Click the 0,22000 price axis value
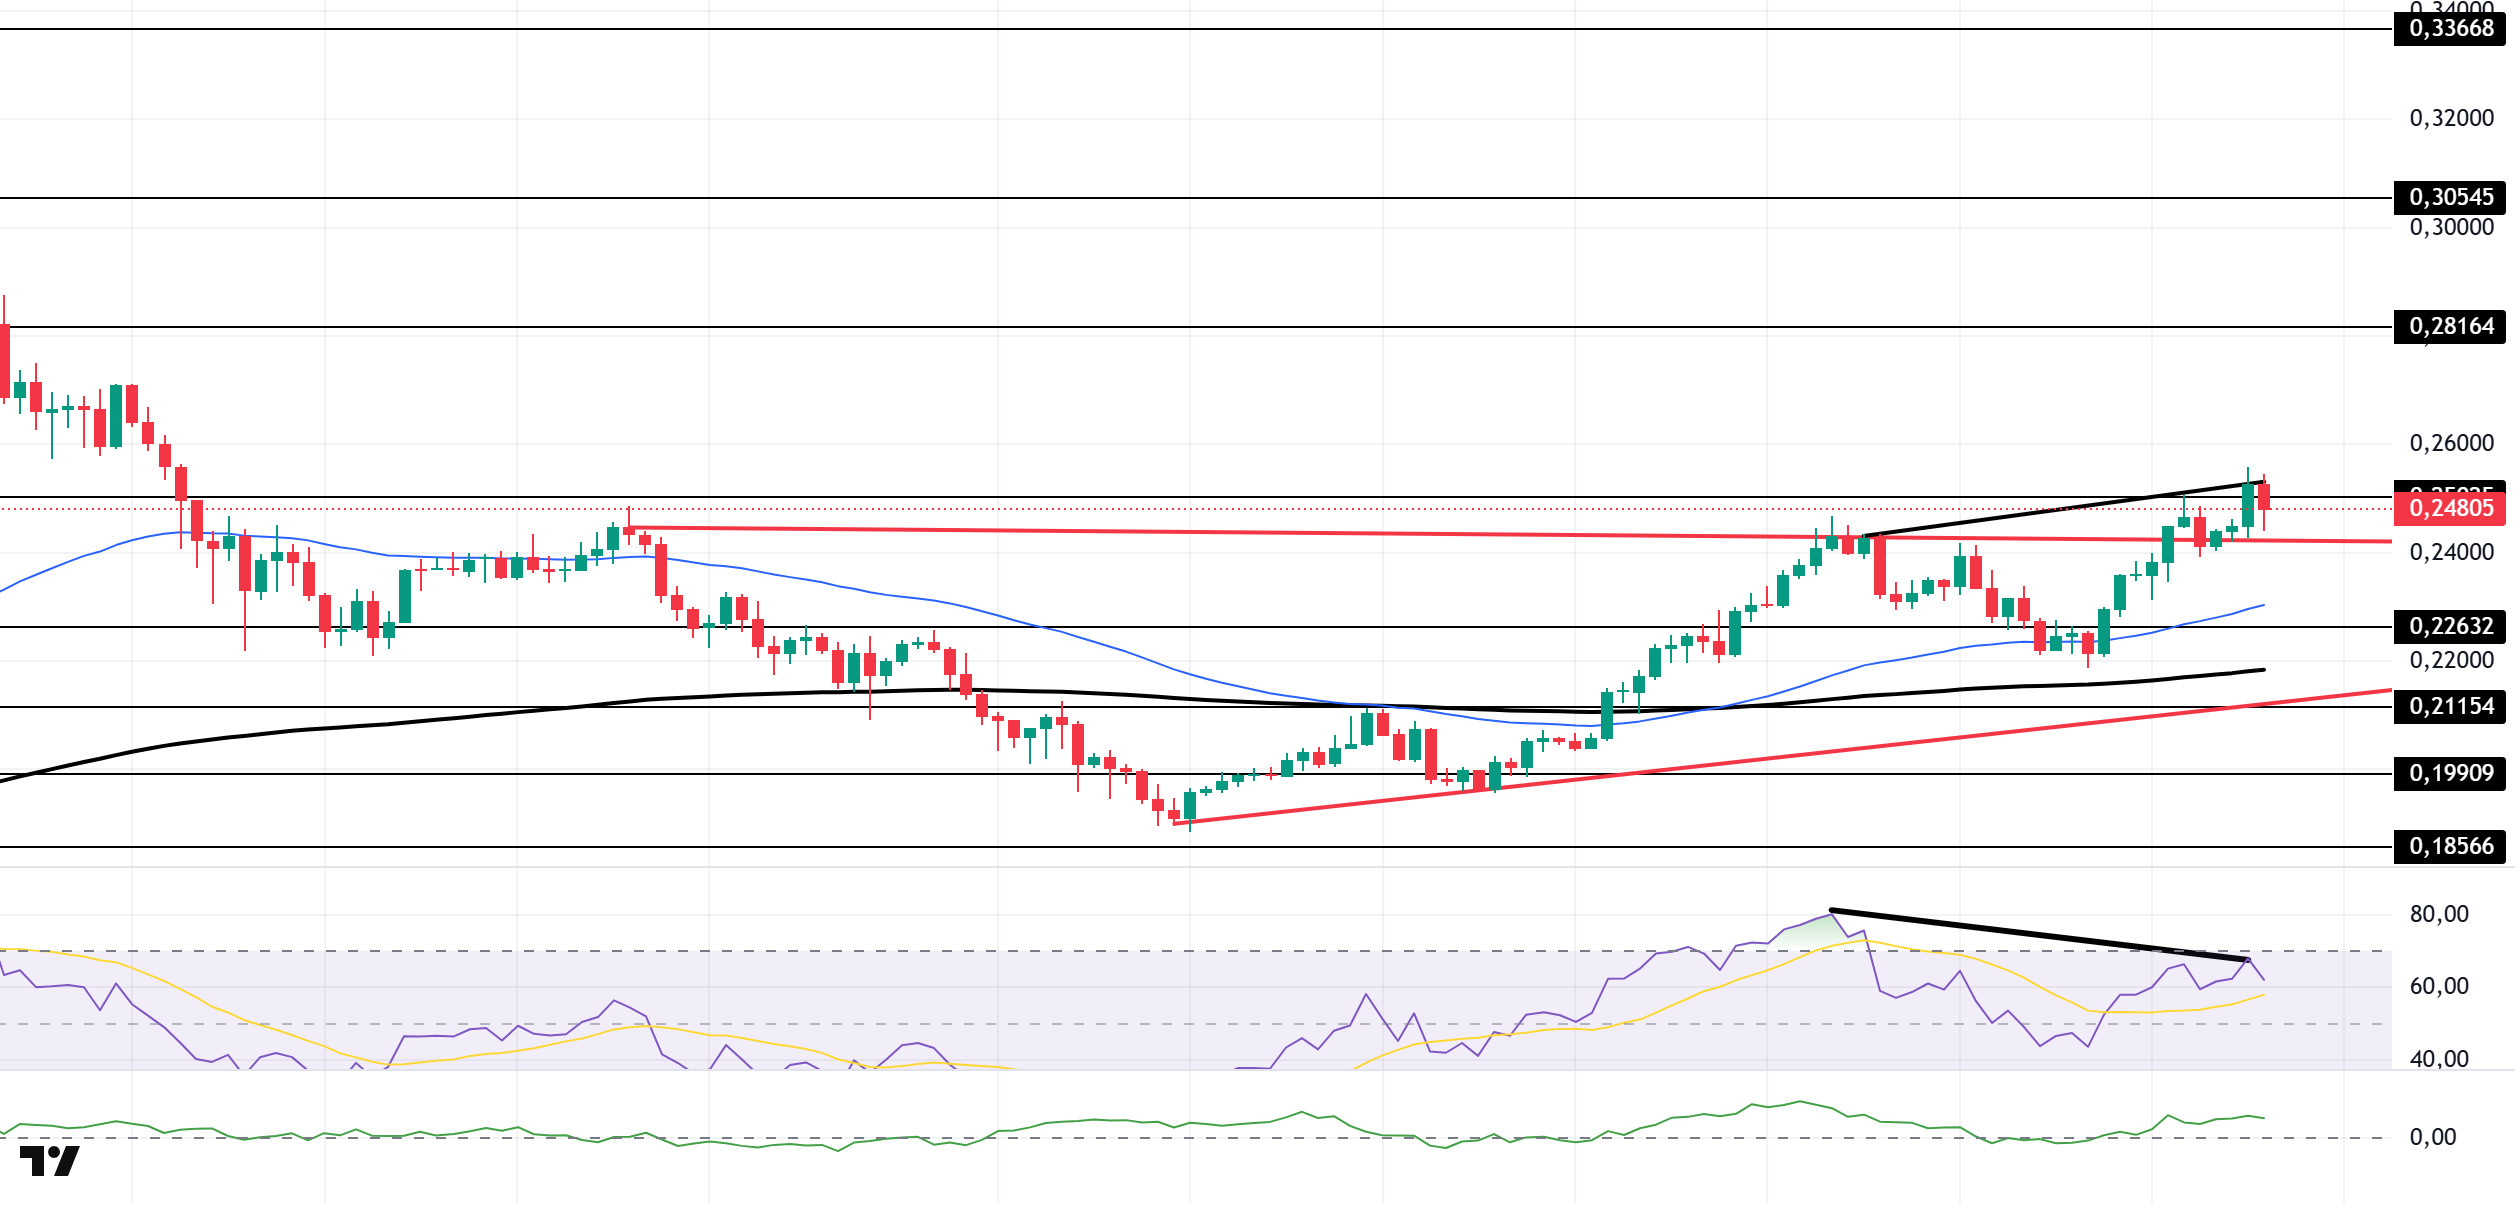Screen dimensions: 2515x1220 coord(2451,661)
